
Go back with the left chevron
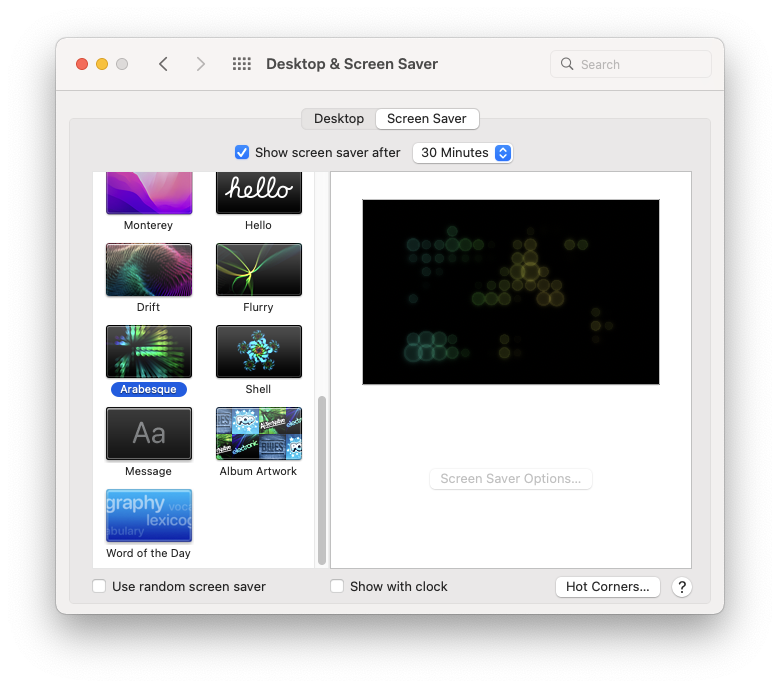point(163,64)
